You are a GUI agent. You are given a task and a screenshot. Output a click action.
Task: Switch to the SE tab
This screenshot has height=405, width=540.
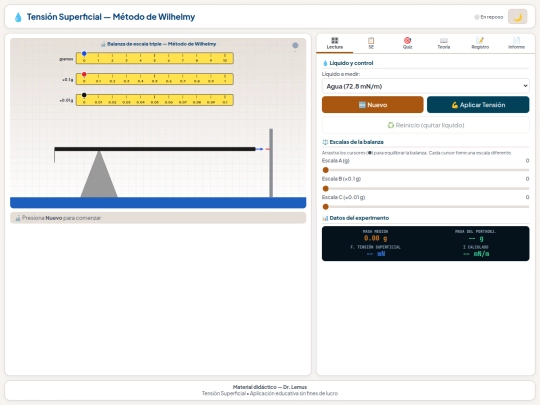click(371, 43)
